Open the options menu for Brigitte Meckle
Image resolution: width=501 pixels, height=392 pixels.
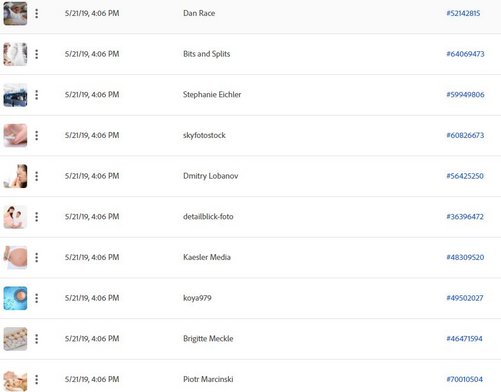tap(37, 339)
